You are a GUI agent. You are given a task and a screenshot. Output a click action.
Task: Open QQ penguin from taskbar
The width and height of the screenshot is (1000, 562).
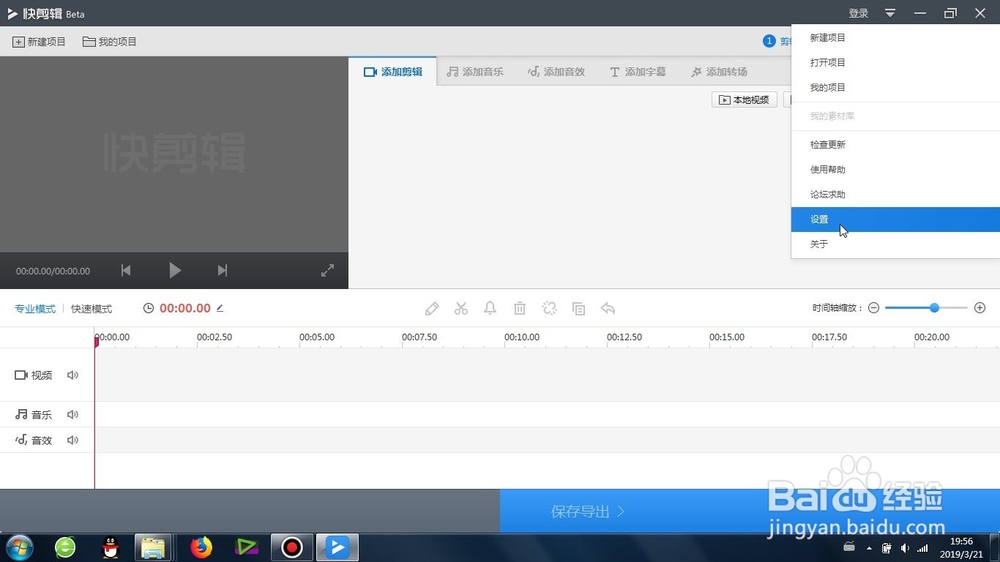[x=110, y=547]
